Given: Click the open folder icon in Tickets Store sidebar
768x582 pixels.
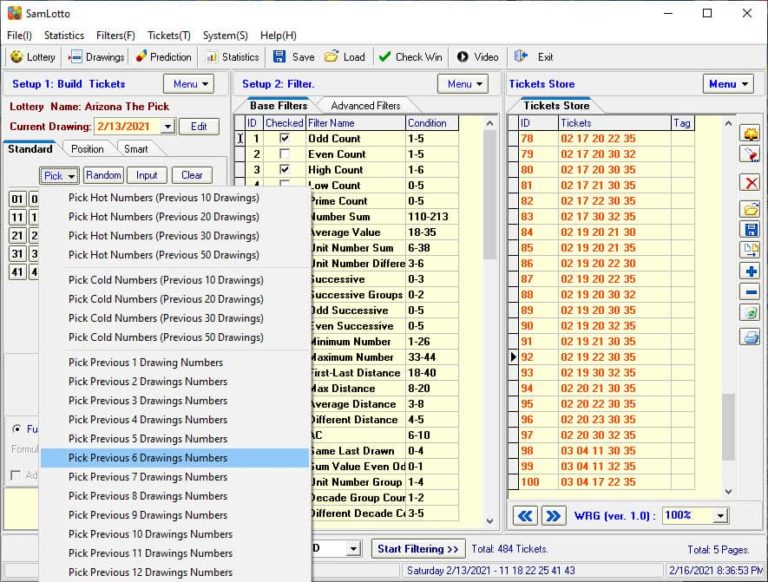Looking at the screenshot, I should tap(750, 210).
